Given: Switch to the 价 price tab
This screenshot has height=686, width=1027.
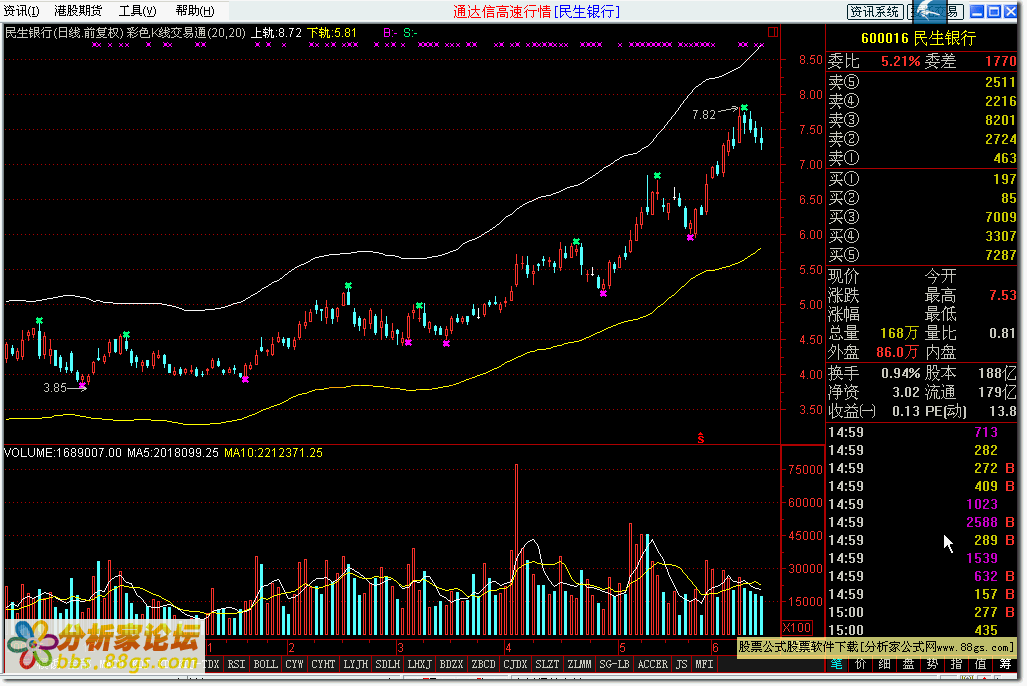Looking at the screenshot, I should click(860, 664).
